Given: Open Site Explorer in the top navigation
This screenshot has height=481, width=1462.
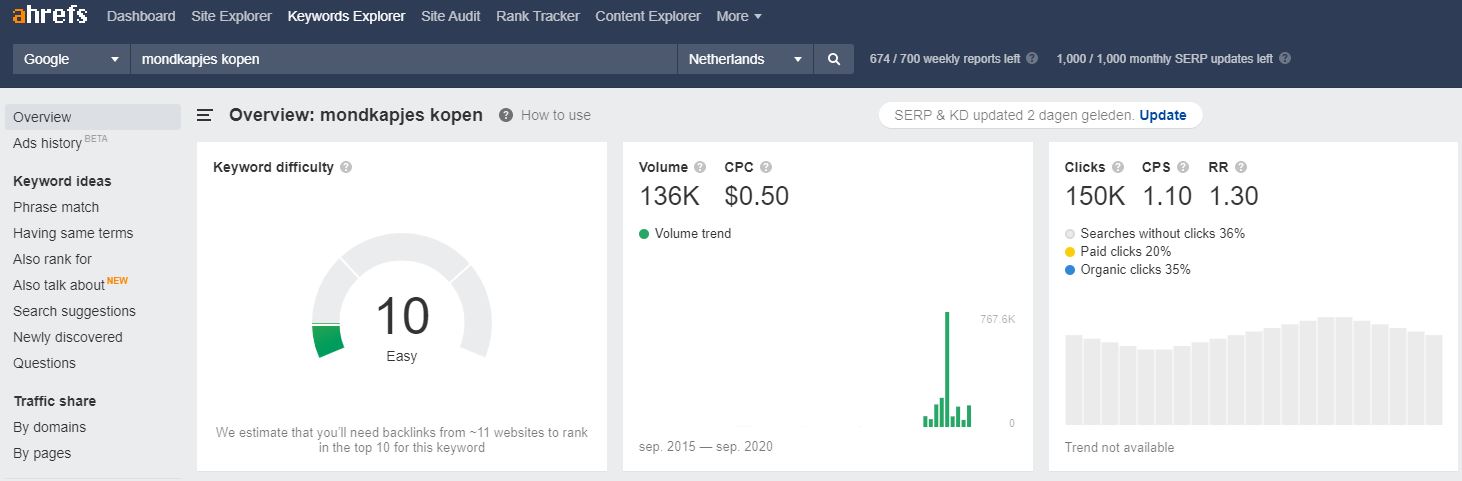Looking at the screenshot, I should point(231,16).
